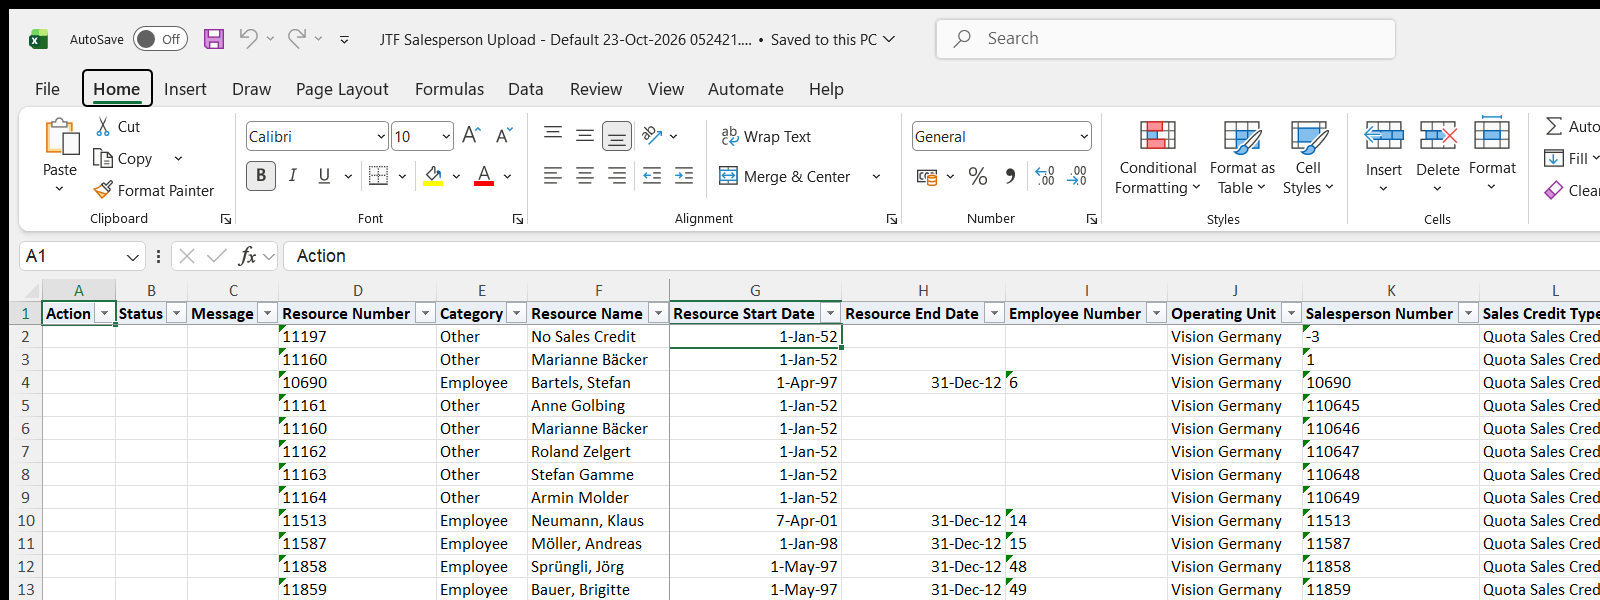Viewport: 1600px width, 600px height.
Task: Switch to the Automate tab
Action: point(746,89)
